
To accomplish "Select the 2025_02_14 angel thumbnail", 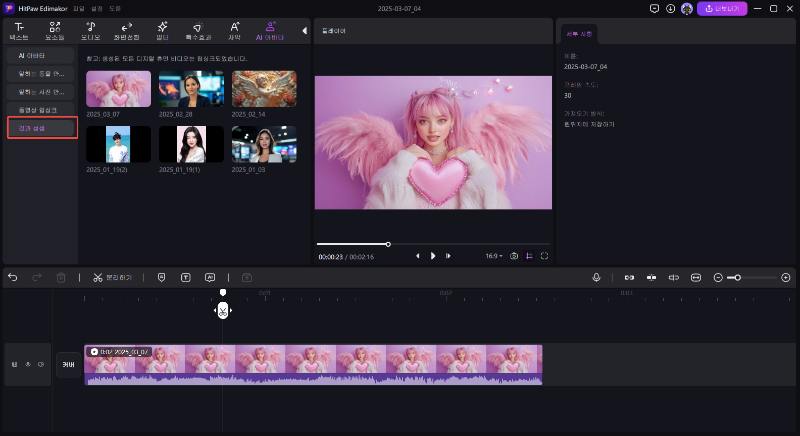I will click(264, 89).
